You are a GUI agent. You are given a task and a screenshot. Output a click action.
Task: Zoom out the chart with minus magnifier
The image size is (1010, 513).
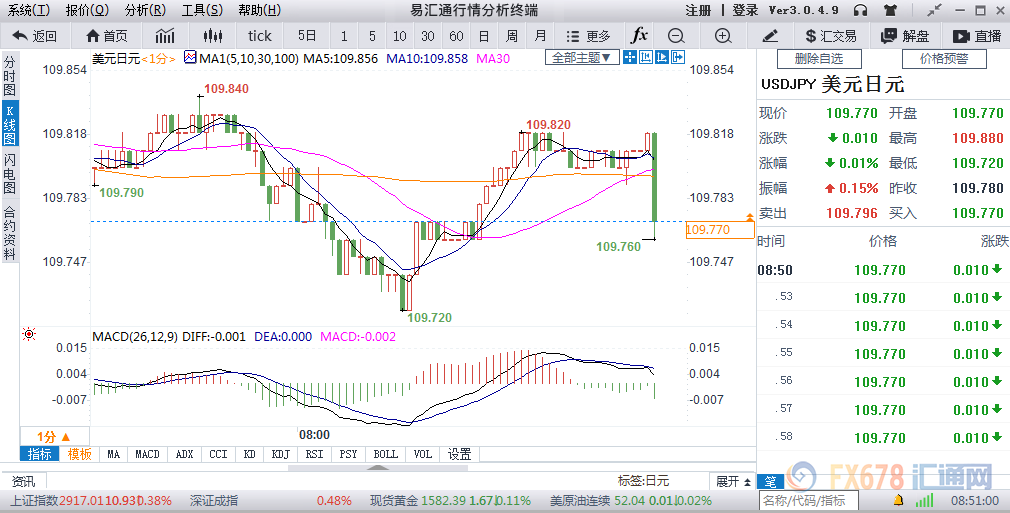676,35
